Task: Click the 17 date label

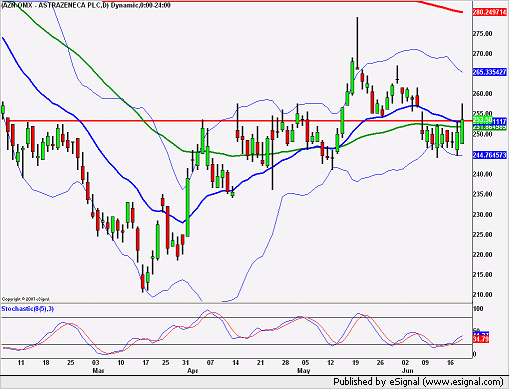Action: [146, 363]
